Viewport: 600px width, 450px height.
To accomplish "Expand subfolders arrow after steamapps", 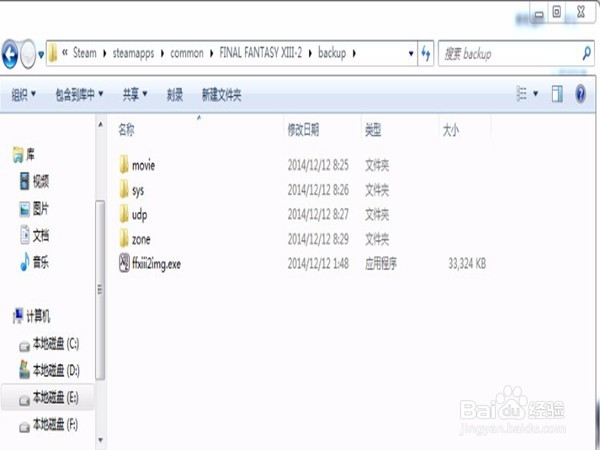I will 162,53.
